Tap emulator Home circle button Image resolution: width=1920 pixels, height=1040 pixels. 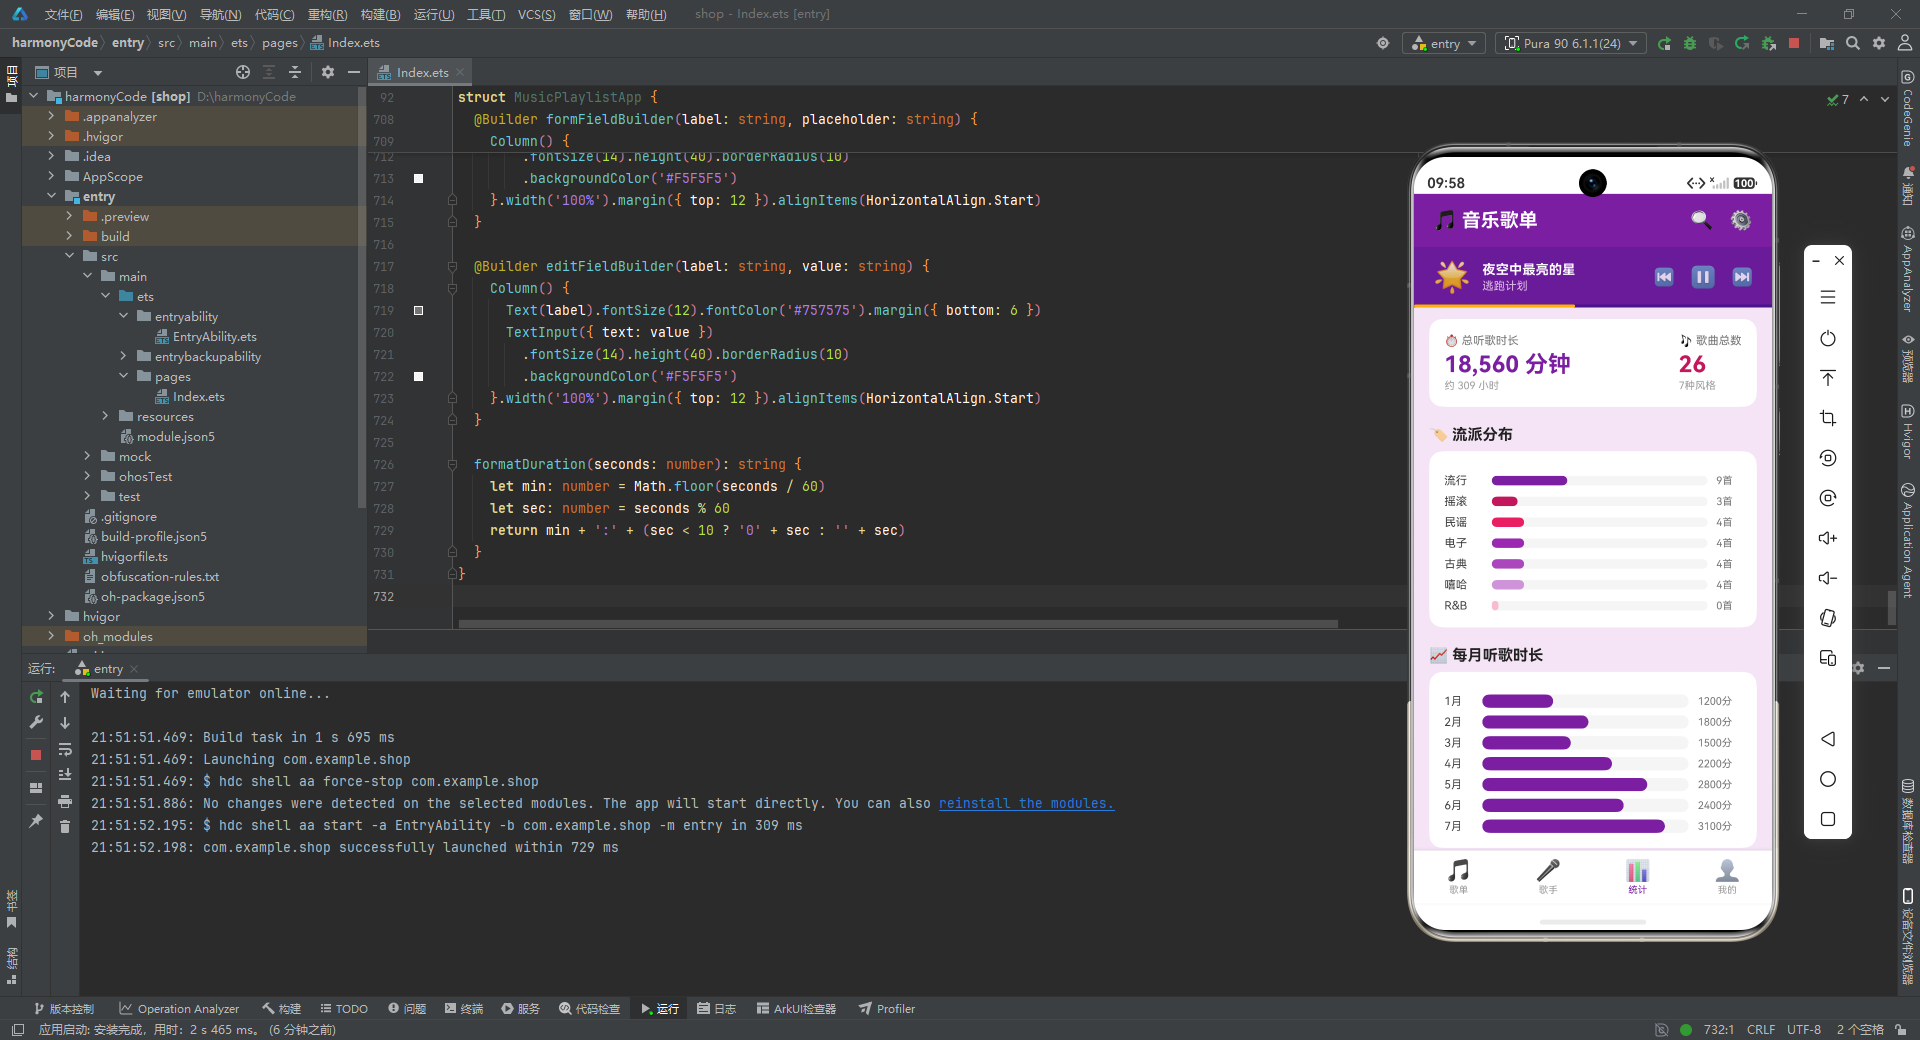coord(1828,779)
